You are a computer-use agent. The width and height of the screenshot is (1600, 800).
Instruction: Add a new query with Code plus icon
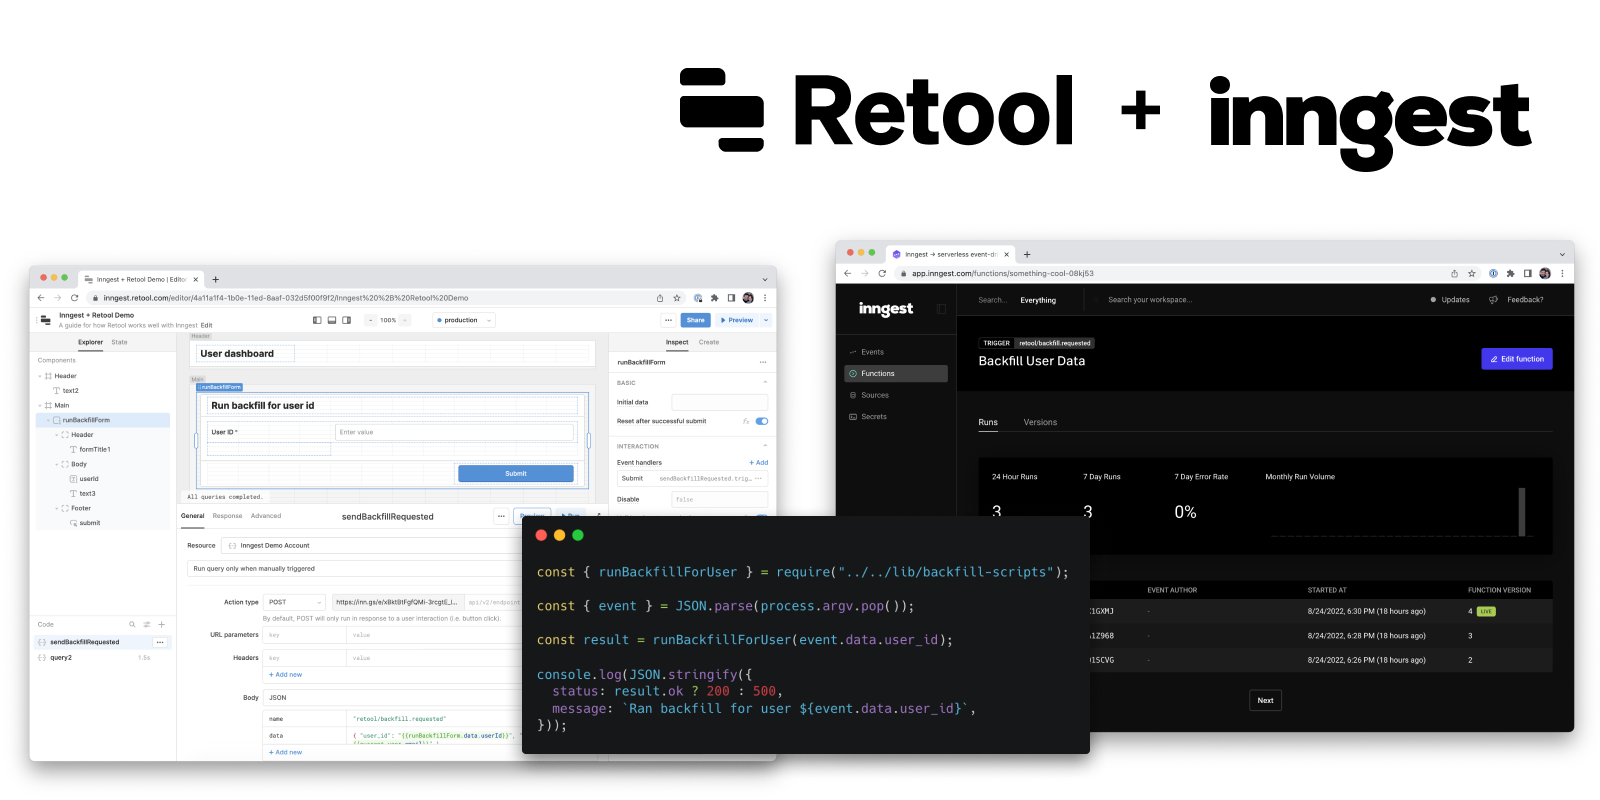coord(161,624)
